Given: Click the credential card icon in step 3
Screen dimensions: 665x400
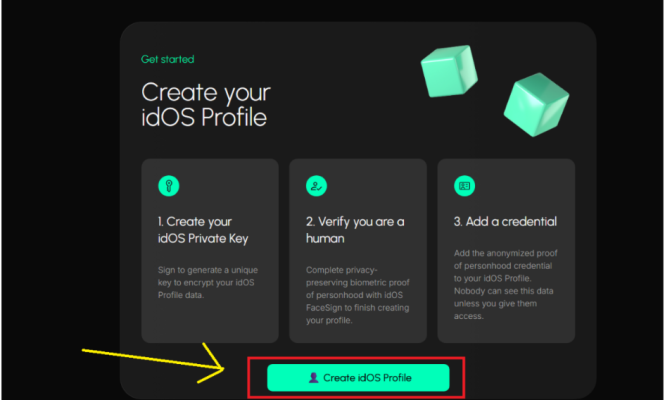Looking at the screenshot, I should 465,186.
